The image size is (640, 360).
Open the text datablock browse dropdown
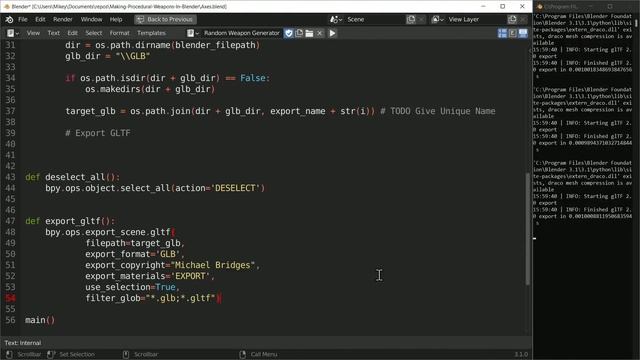point(193,33)
